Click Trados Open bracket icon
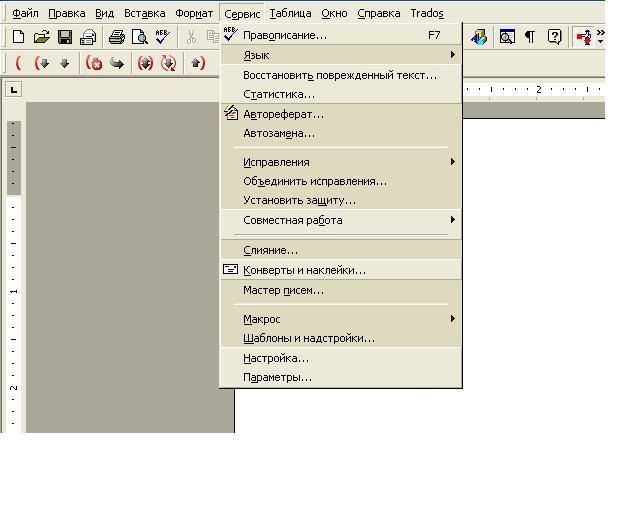 click(18, 63)
